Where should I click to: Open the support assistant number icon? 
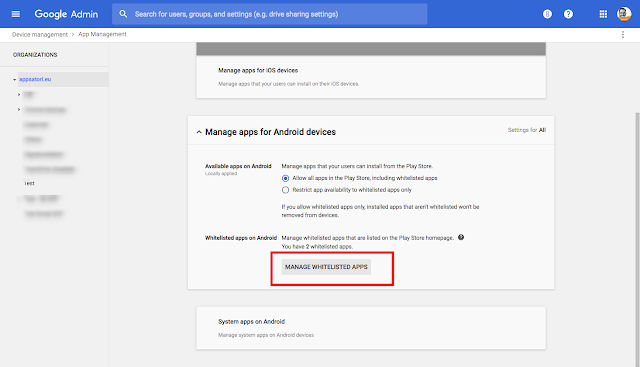[x=547, y=14]
